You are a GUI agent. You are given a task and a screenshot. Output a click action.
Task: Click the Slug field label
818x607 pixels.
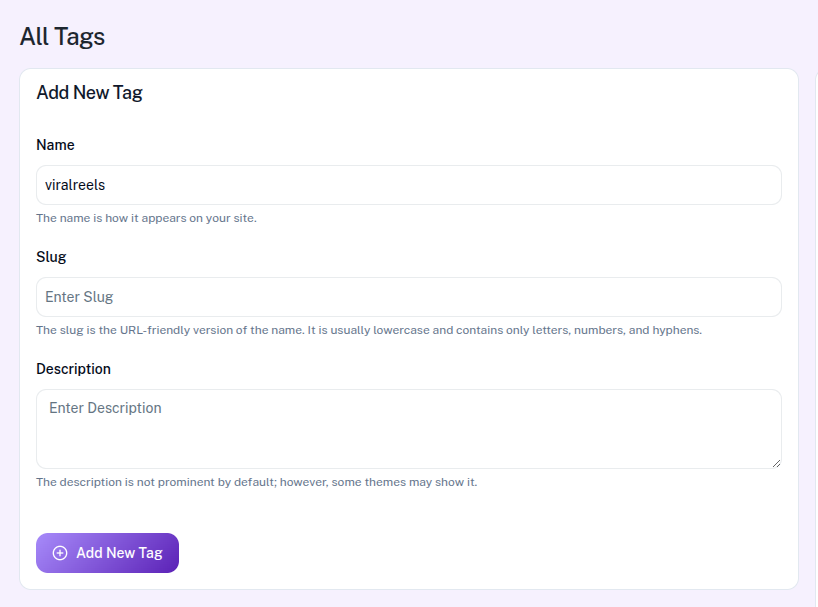tap(51, 257)
